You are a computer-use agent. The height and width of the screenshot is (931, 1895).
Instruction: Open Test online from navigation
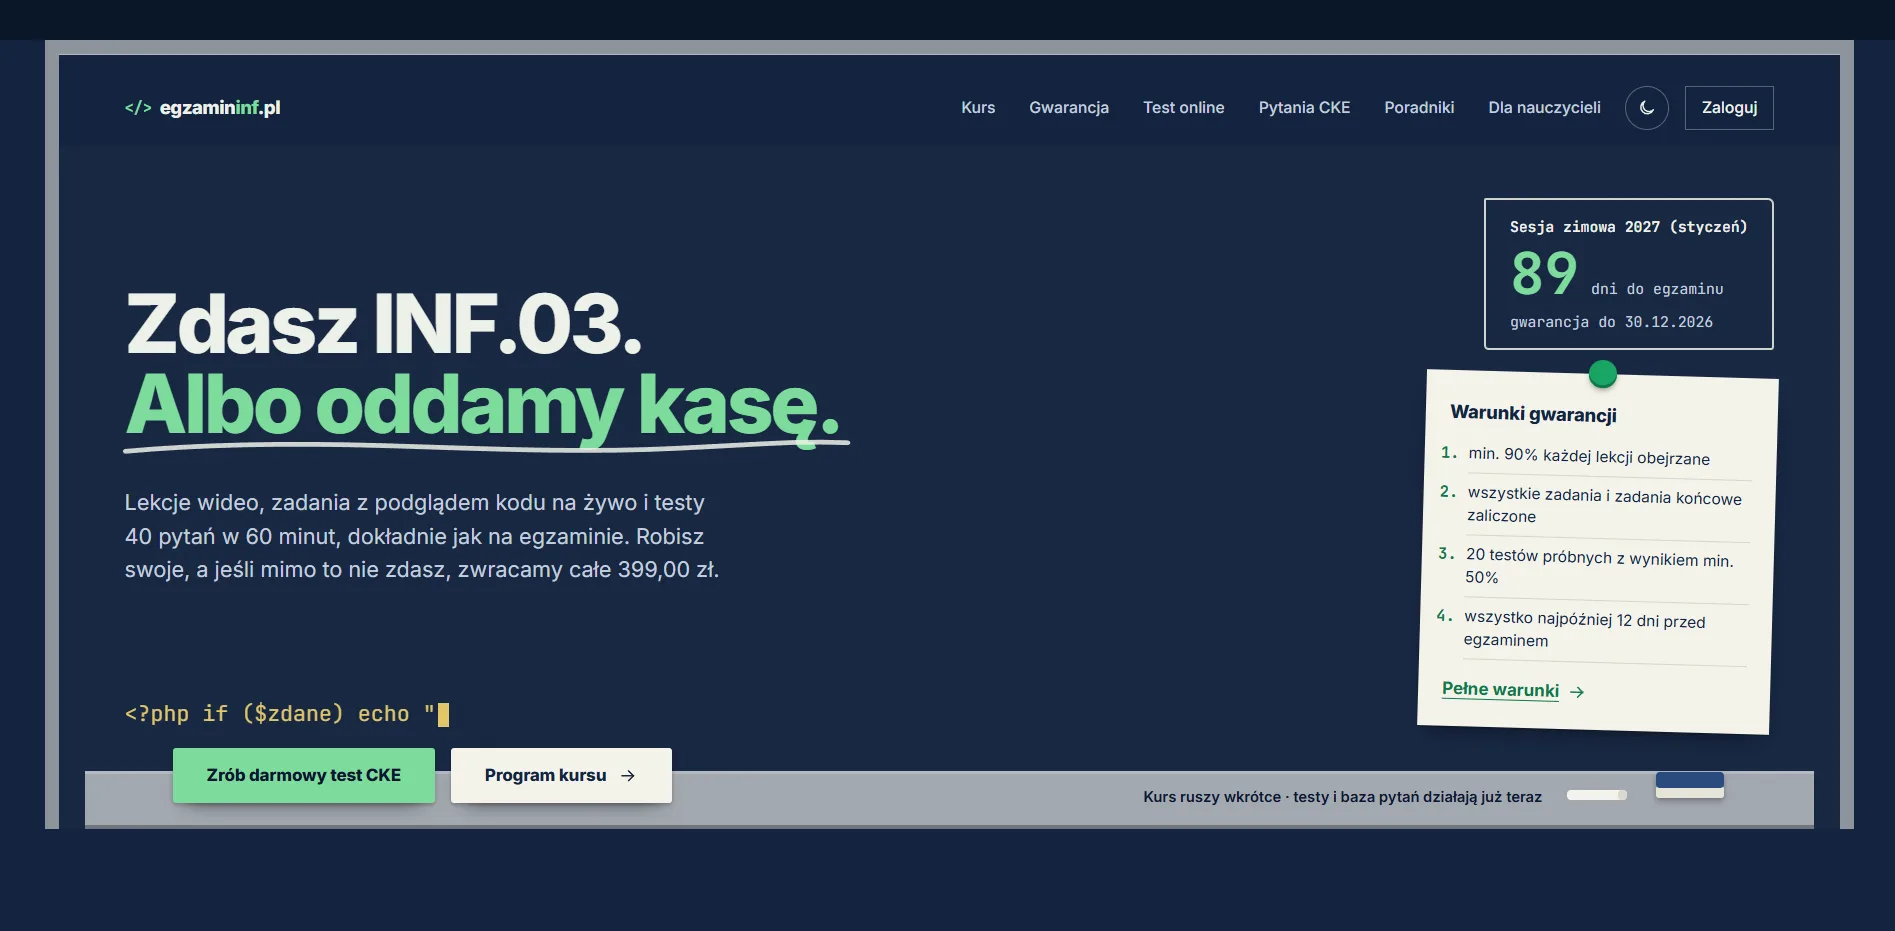(x=1183, y=108)
